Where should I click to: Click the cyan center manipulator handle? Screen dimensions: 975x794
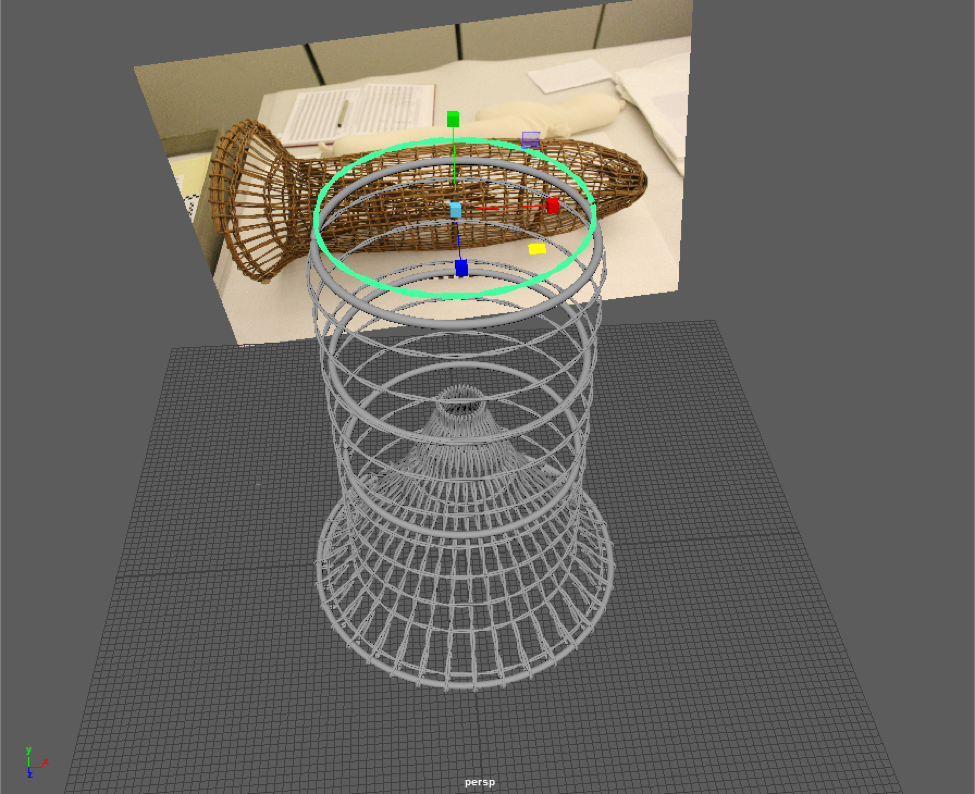(455, 210)
